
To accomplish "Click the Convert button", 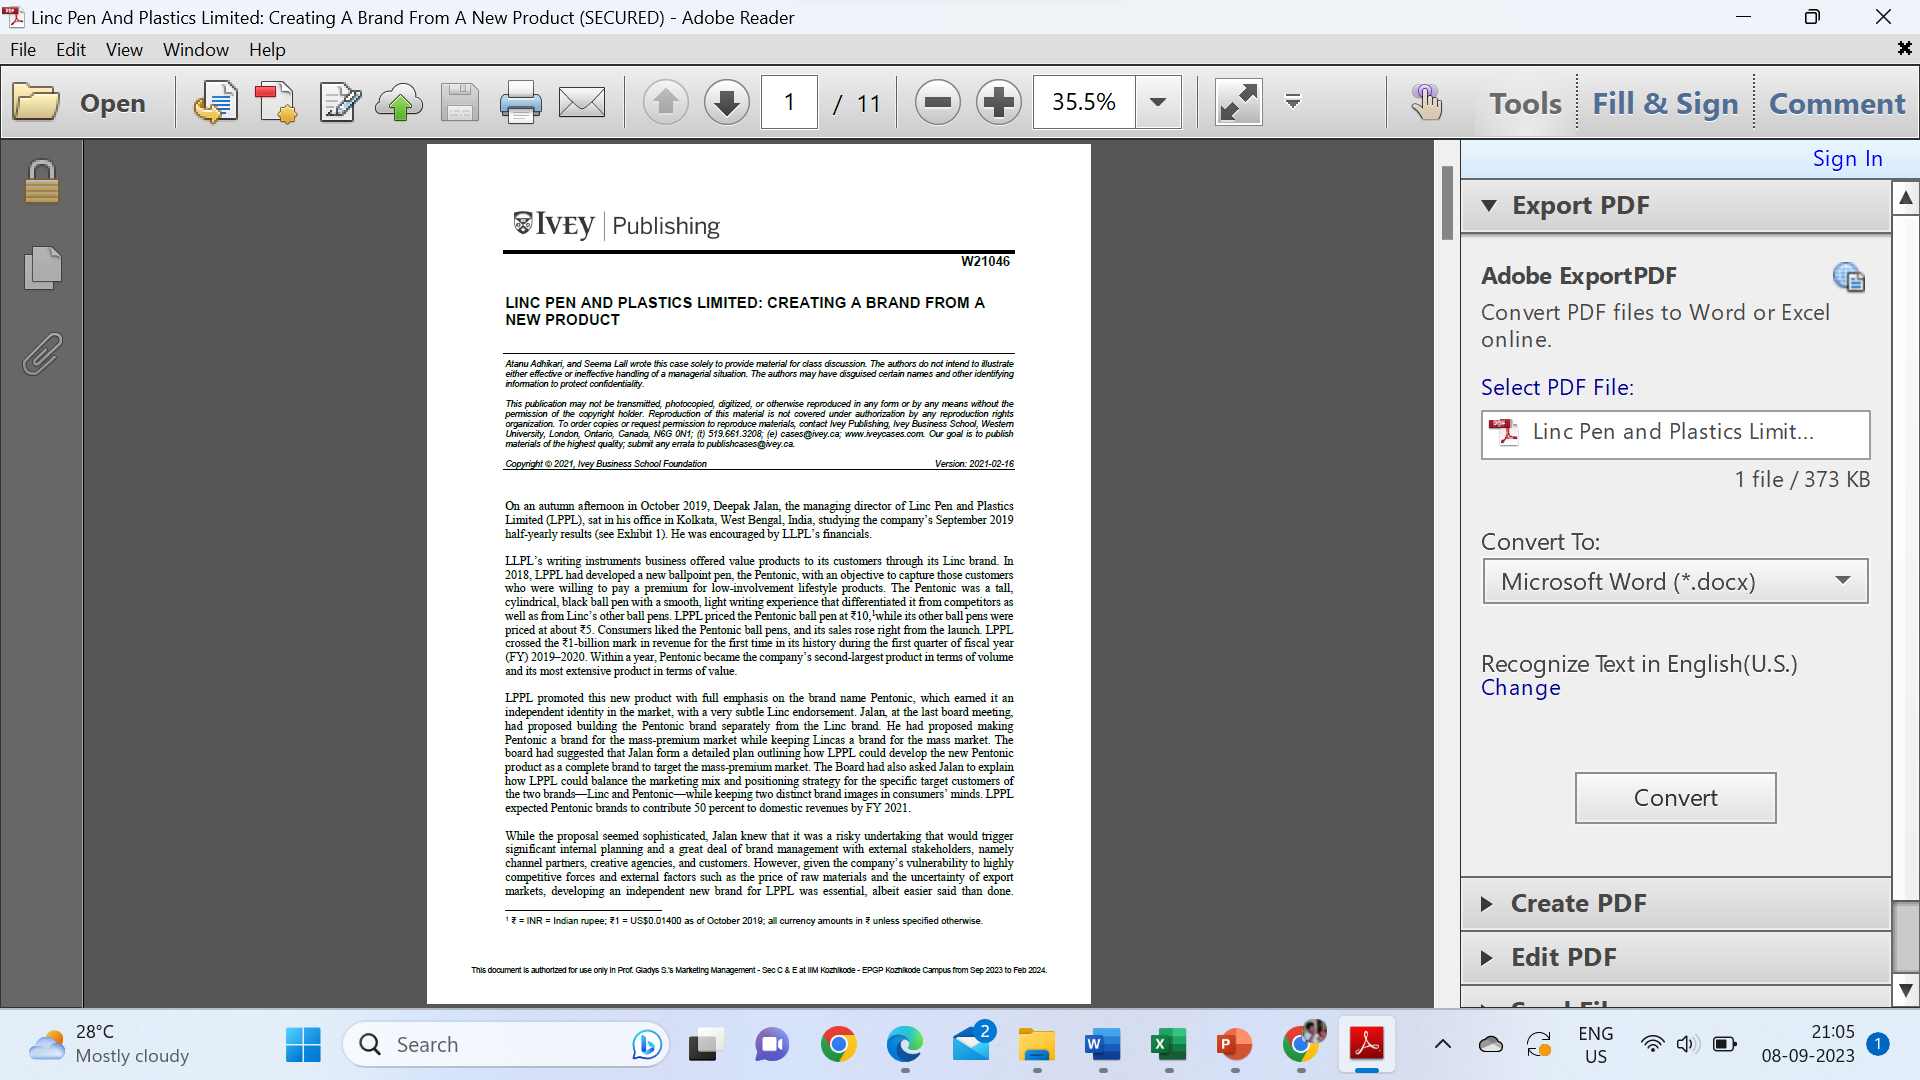I will pyautogui.click(x=1675, y=797).
